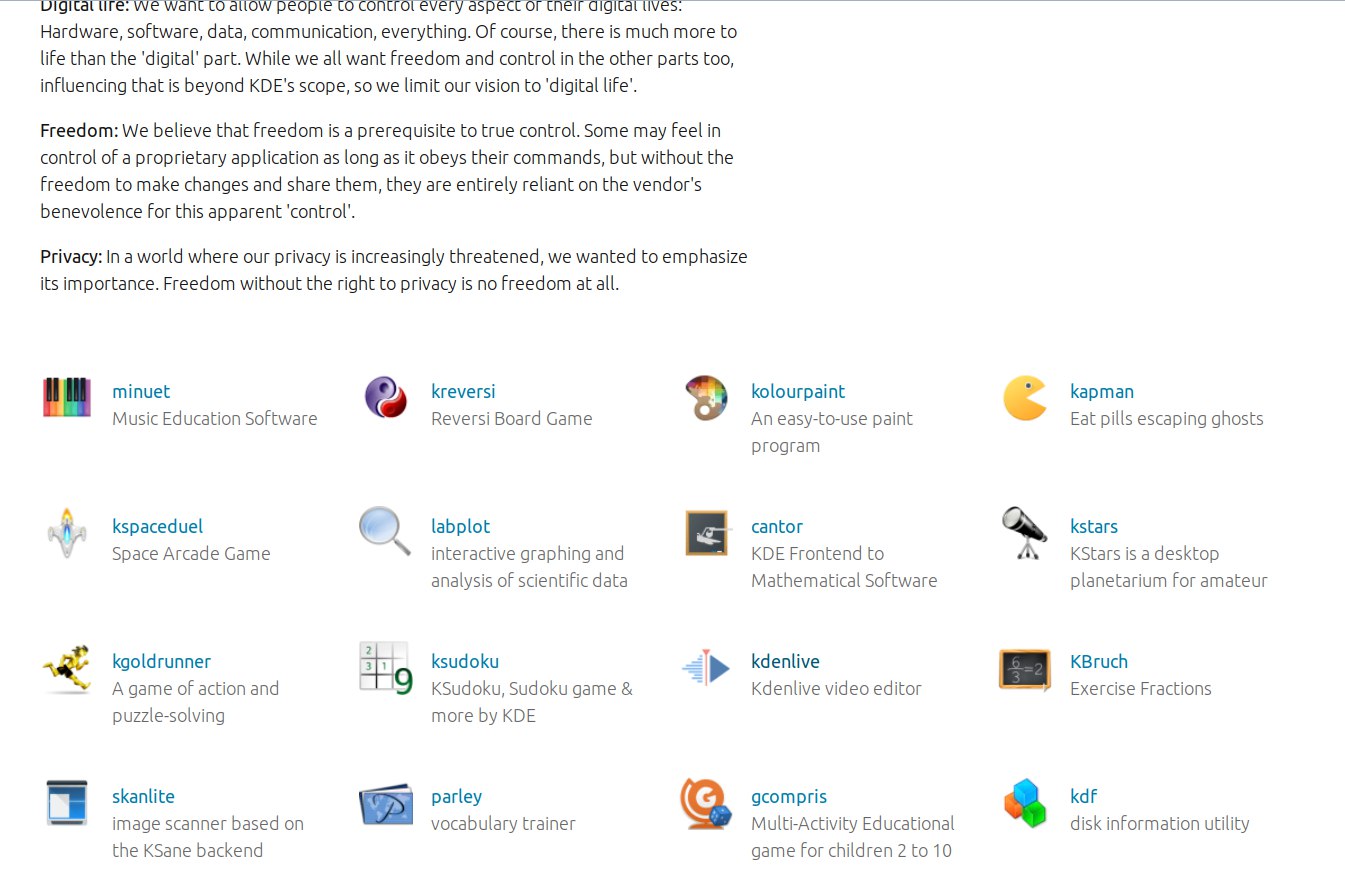1345x893 pixels.
Task: Select the kgoldrunner link
Action: coord(162,661)
